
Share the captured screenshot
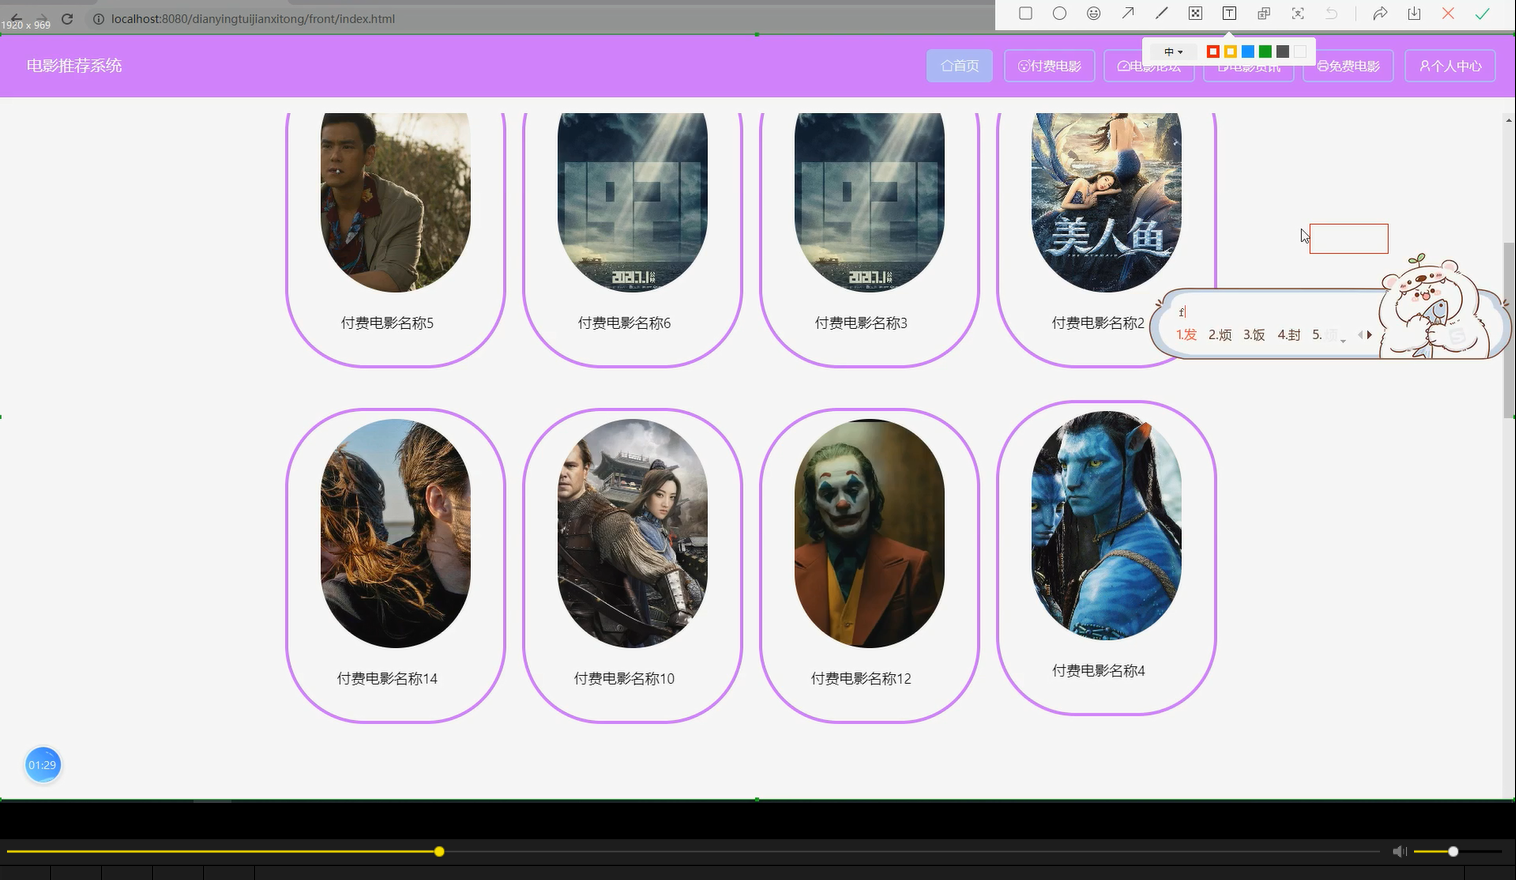(x=1380, y=13)
